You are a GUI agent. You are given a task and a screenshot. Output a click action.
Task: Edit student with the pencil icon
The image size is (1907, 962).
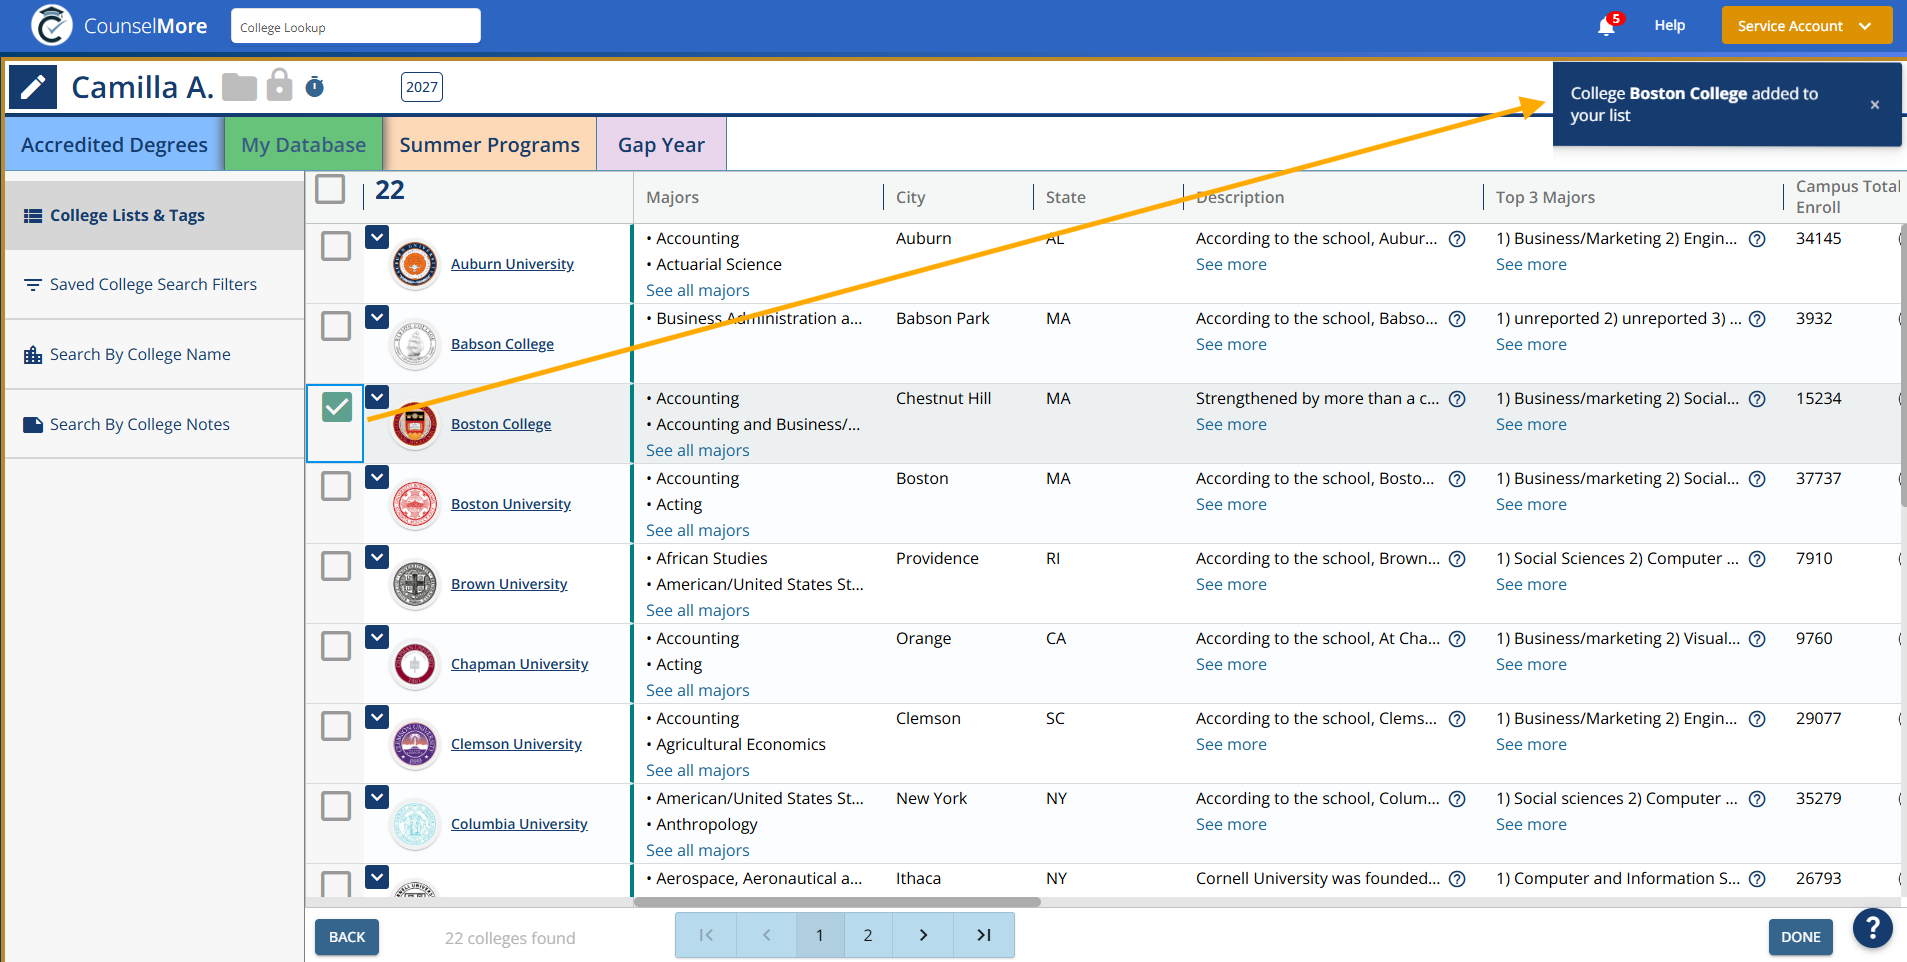click(x=33, y=88)
